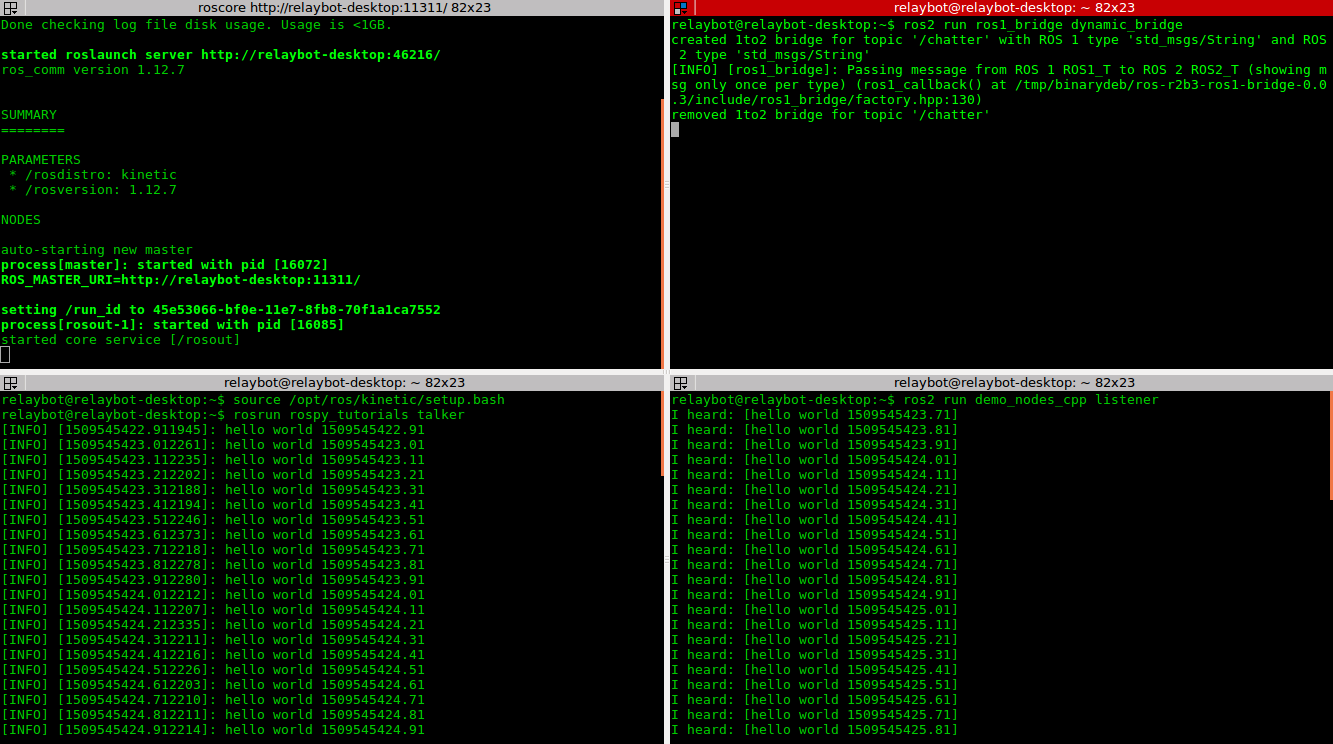The width and height of the screenshot is (1333, 744).
Task: Click talker line 'hello world 1509545422.91'
Action: (x=213, y=430)
